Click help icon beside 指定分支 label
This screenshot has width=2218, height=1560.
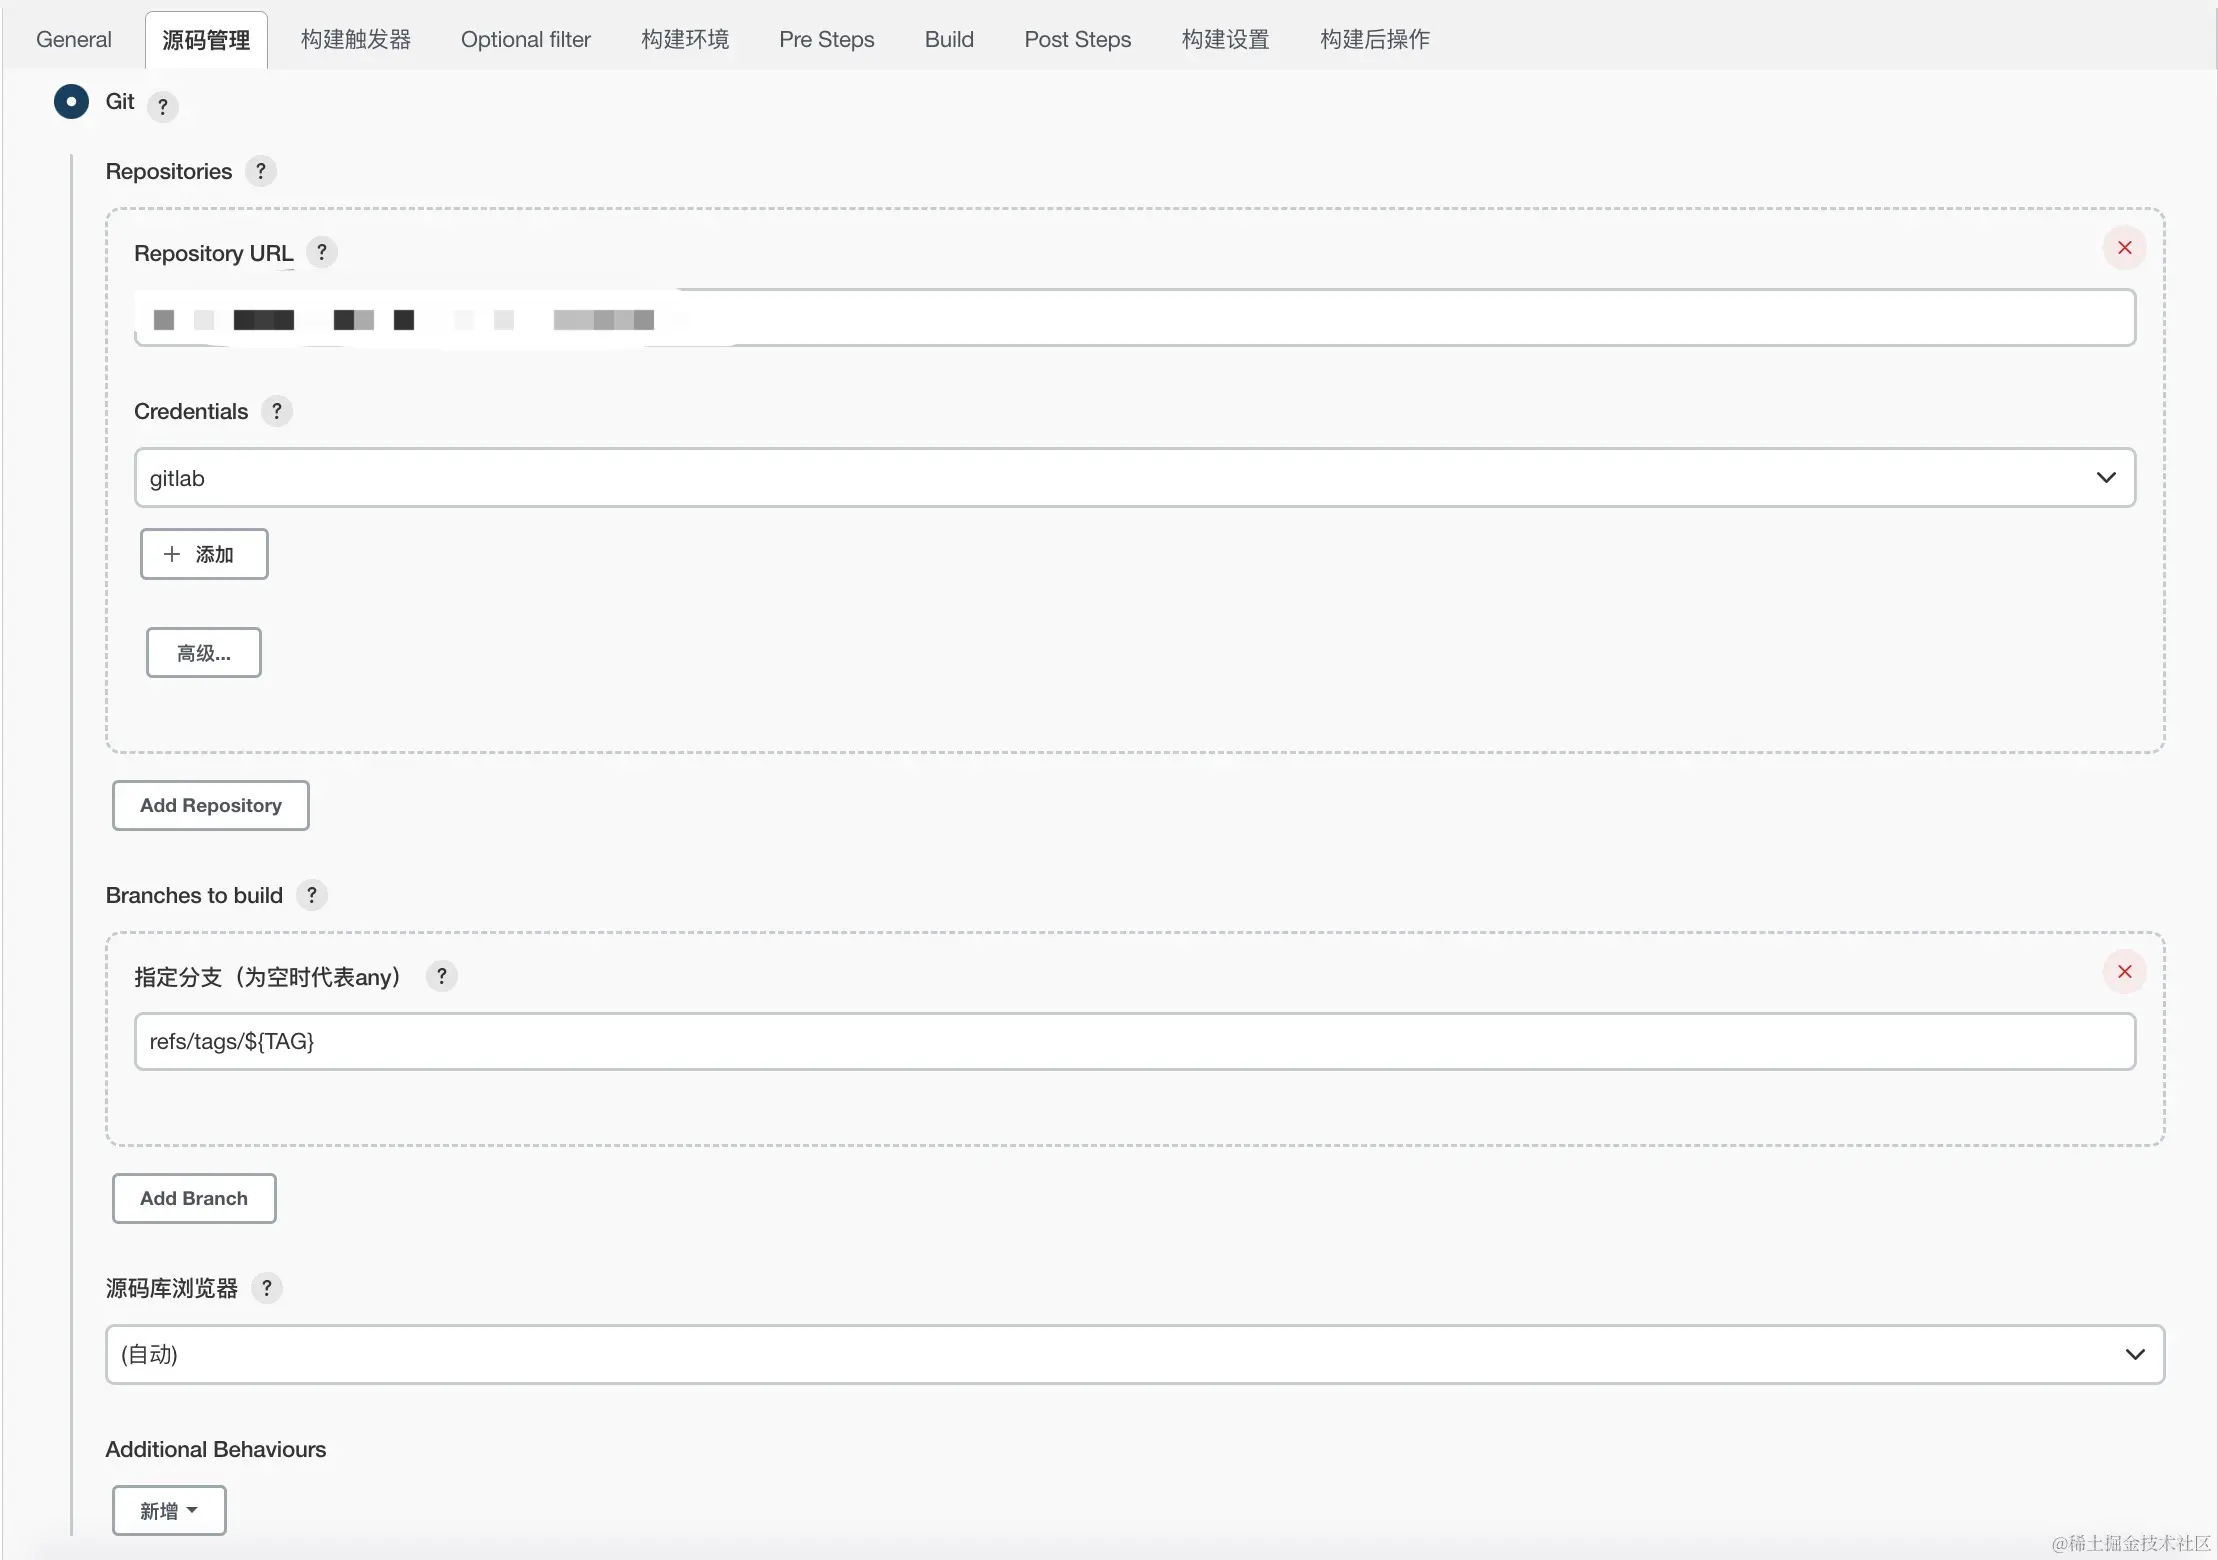pyautogui.click(x=441, y=976)
